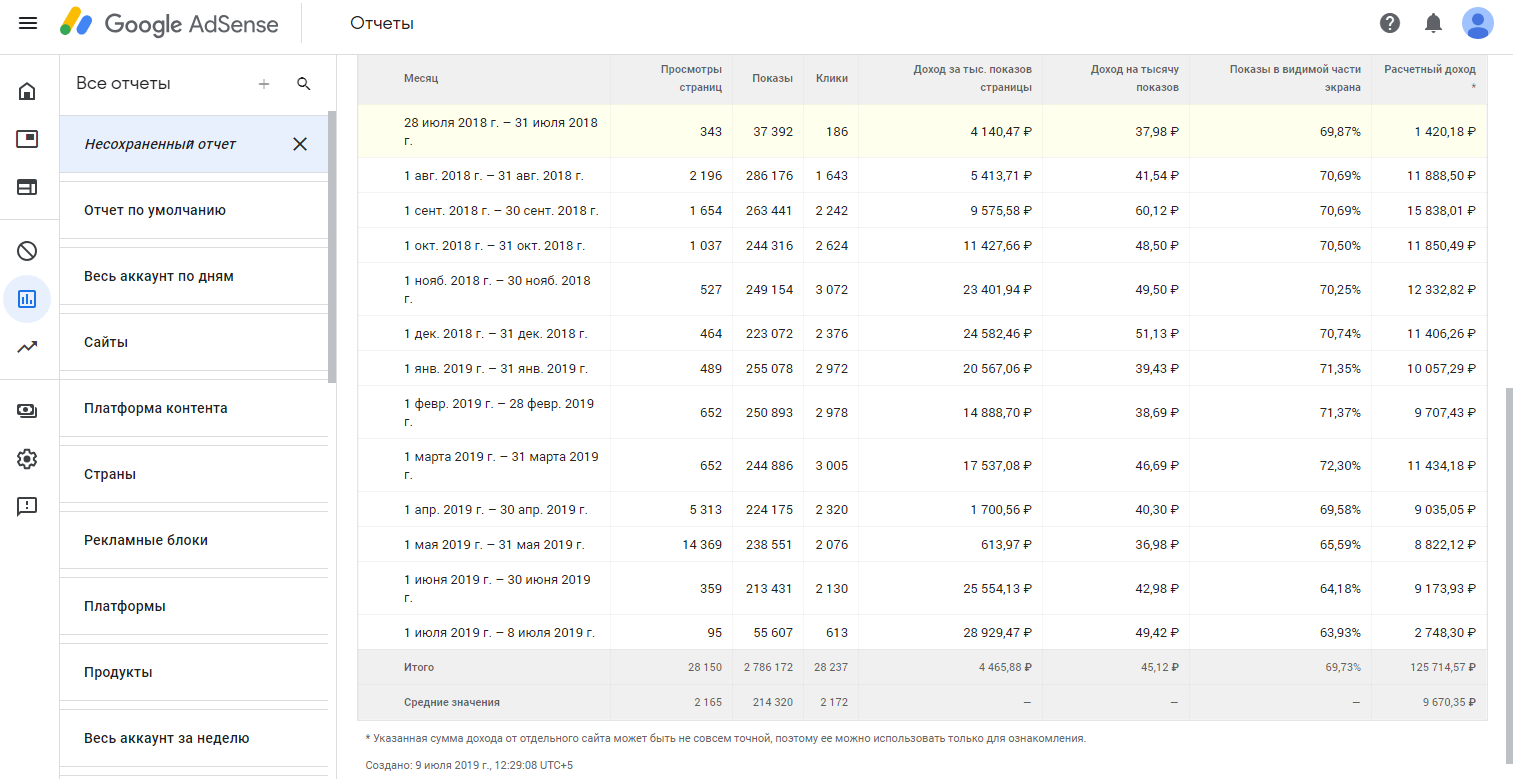Open the Ads section icon

click(x=27, y=139)
